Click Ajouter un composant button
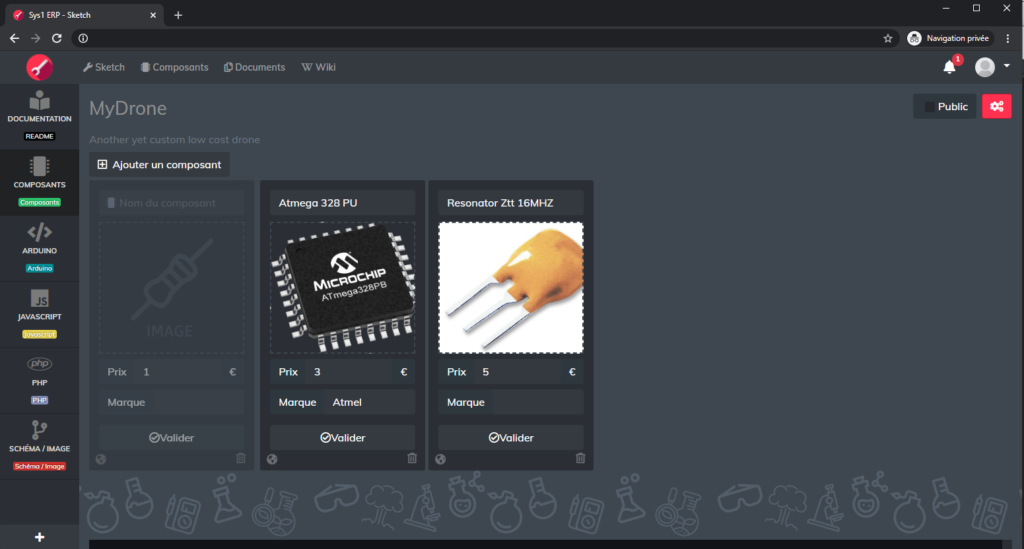This screenshot has height=549, width=1024. coord(159,164)
